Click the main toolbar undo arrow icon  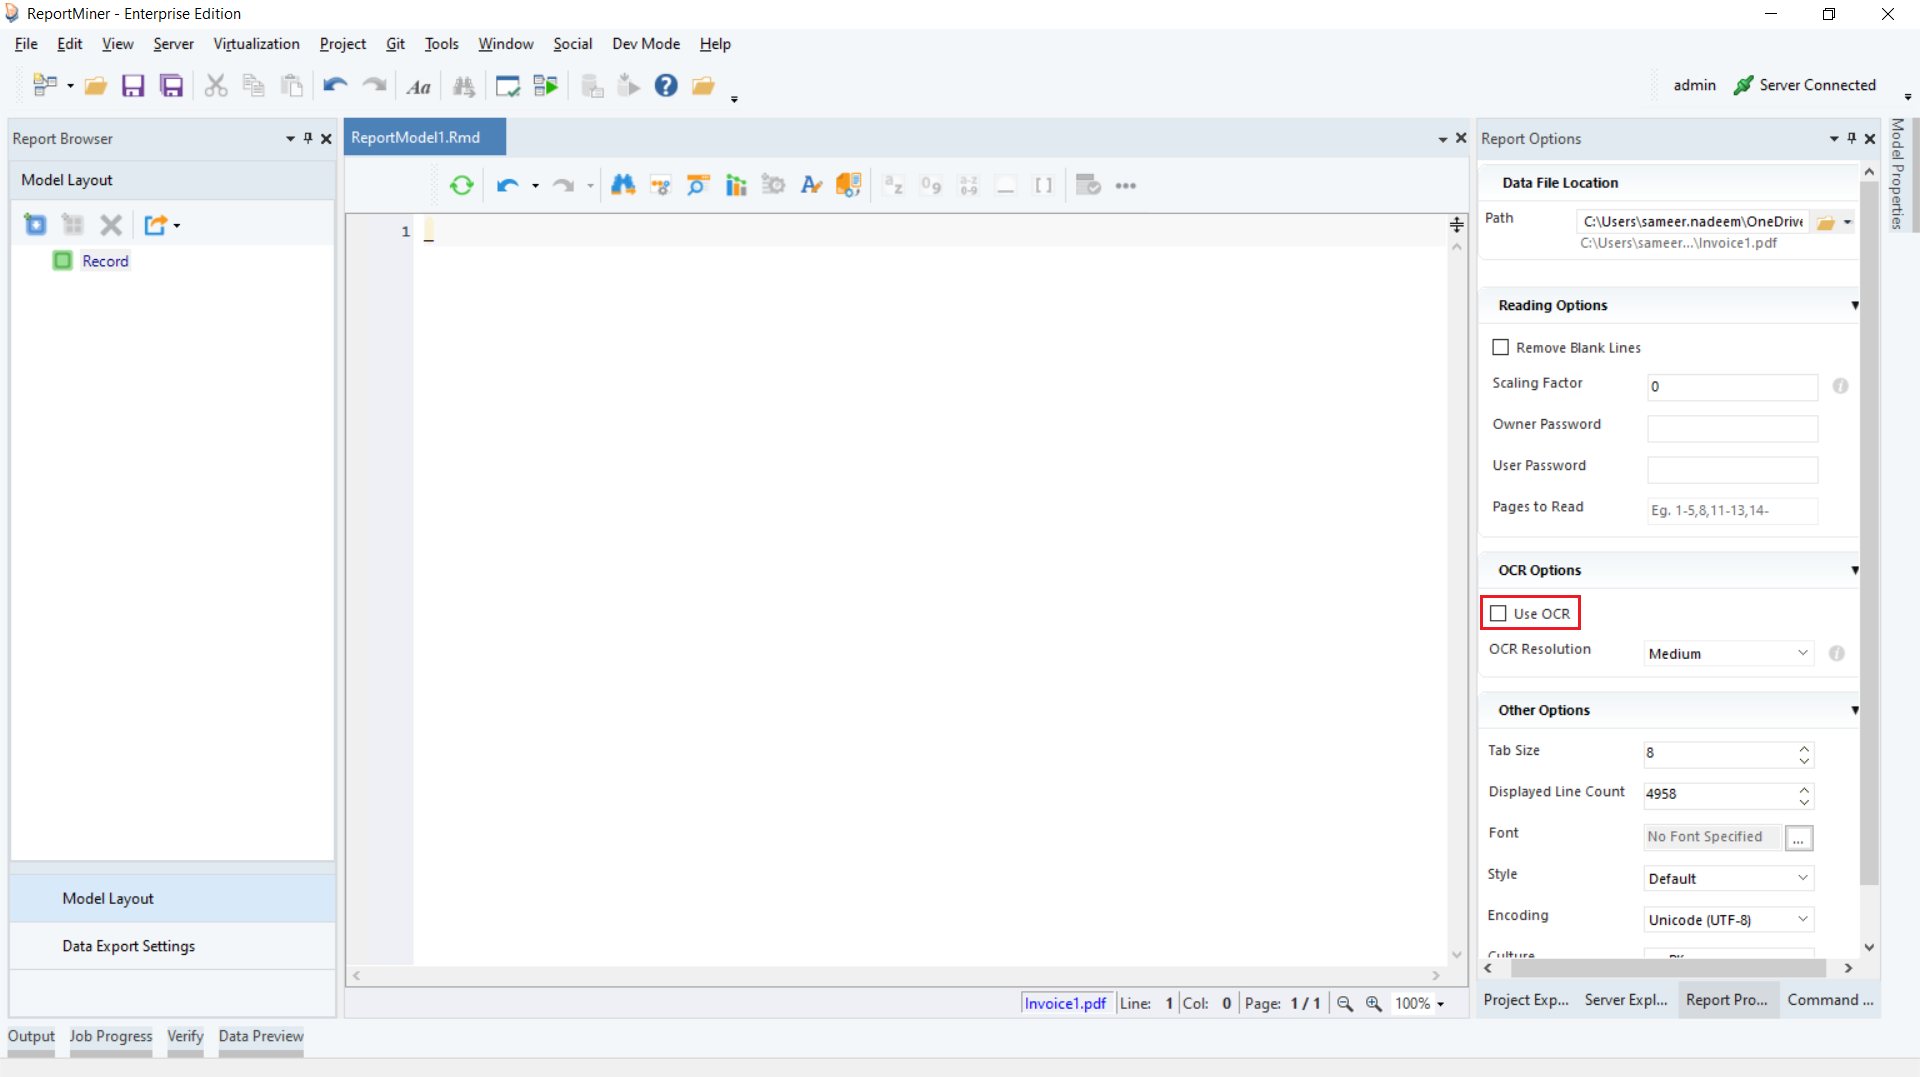point(335,86)
